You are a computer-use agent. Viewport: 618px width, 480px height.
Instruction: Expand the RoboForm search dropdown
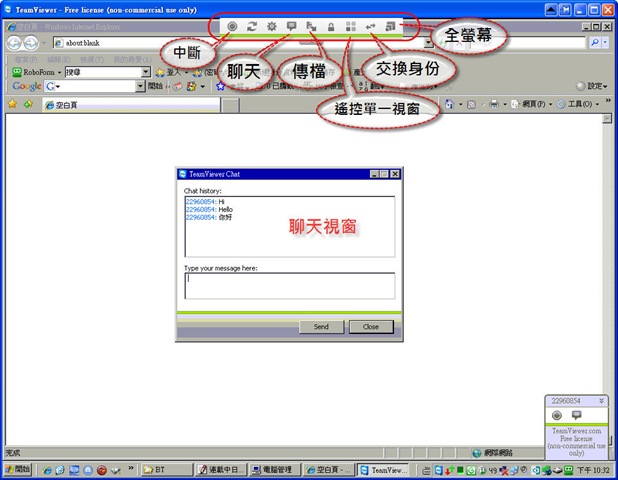tap(146, 72)
